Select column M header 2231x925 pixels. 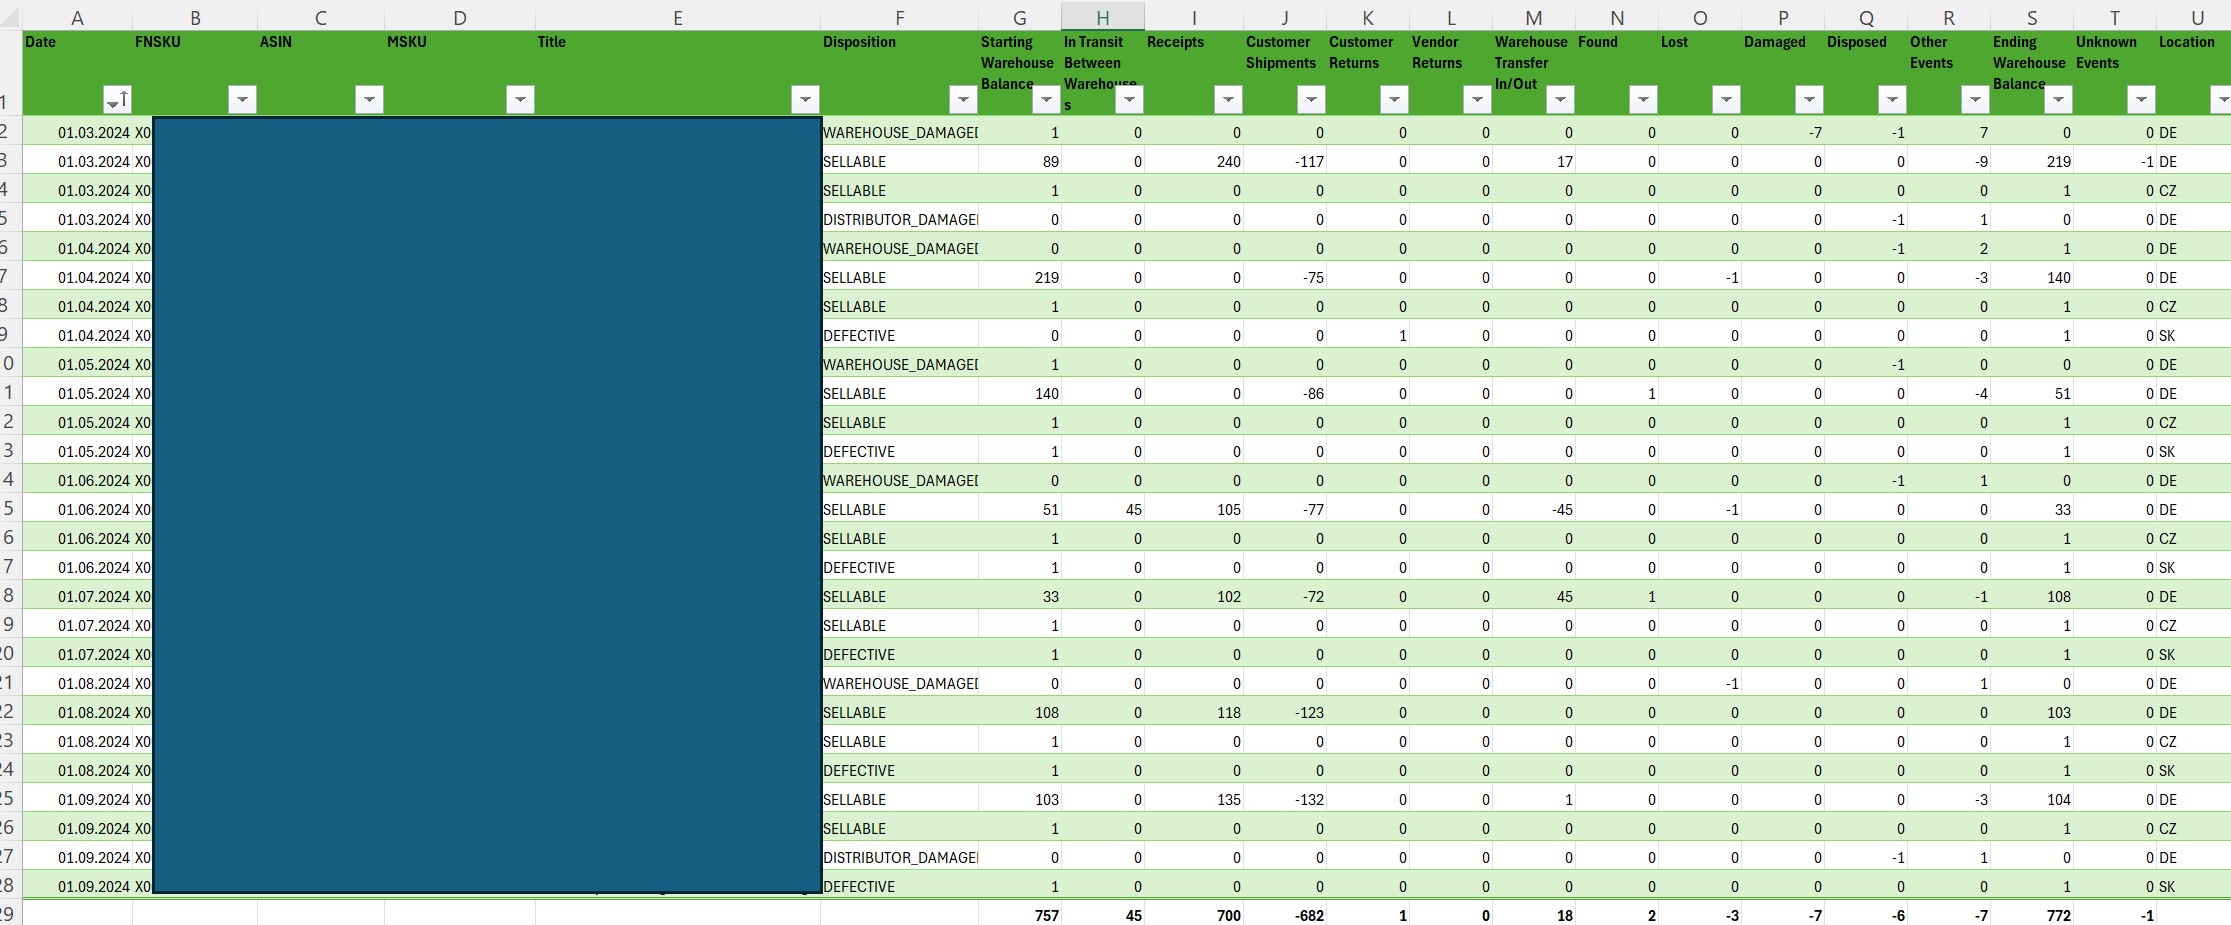click(1533, 17)
